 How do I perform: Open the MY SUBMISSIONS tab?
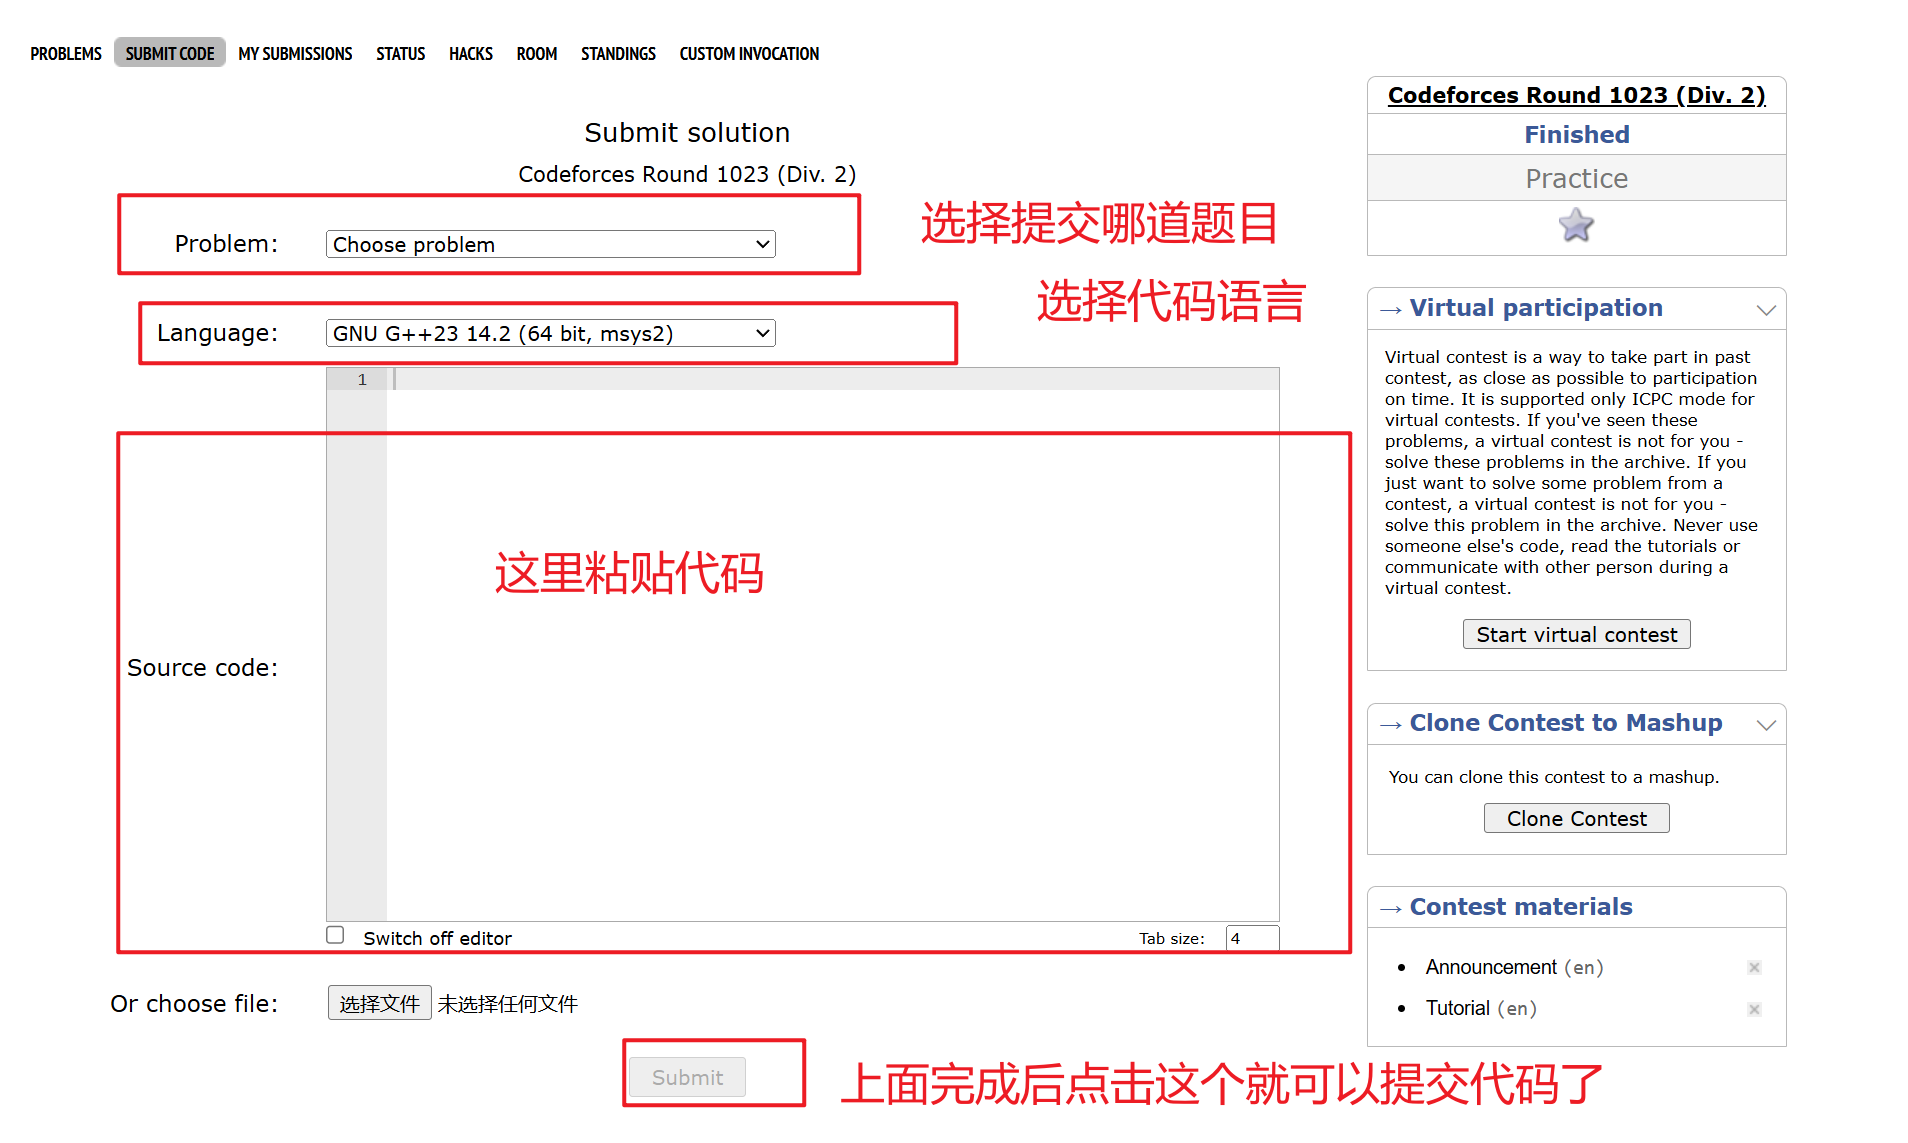(x=295, y=53)
